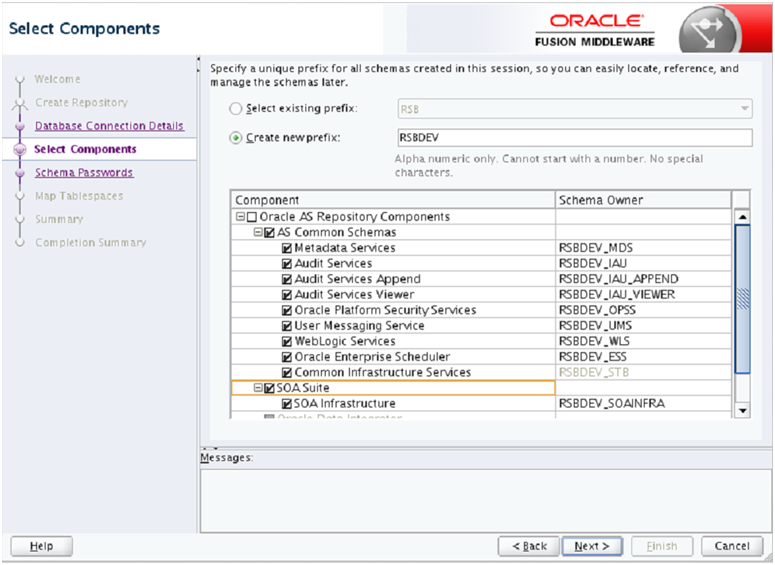Click the scrollbar down arrow in component table
This screenshot has width=775, height=565.
tap(742, 410)
